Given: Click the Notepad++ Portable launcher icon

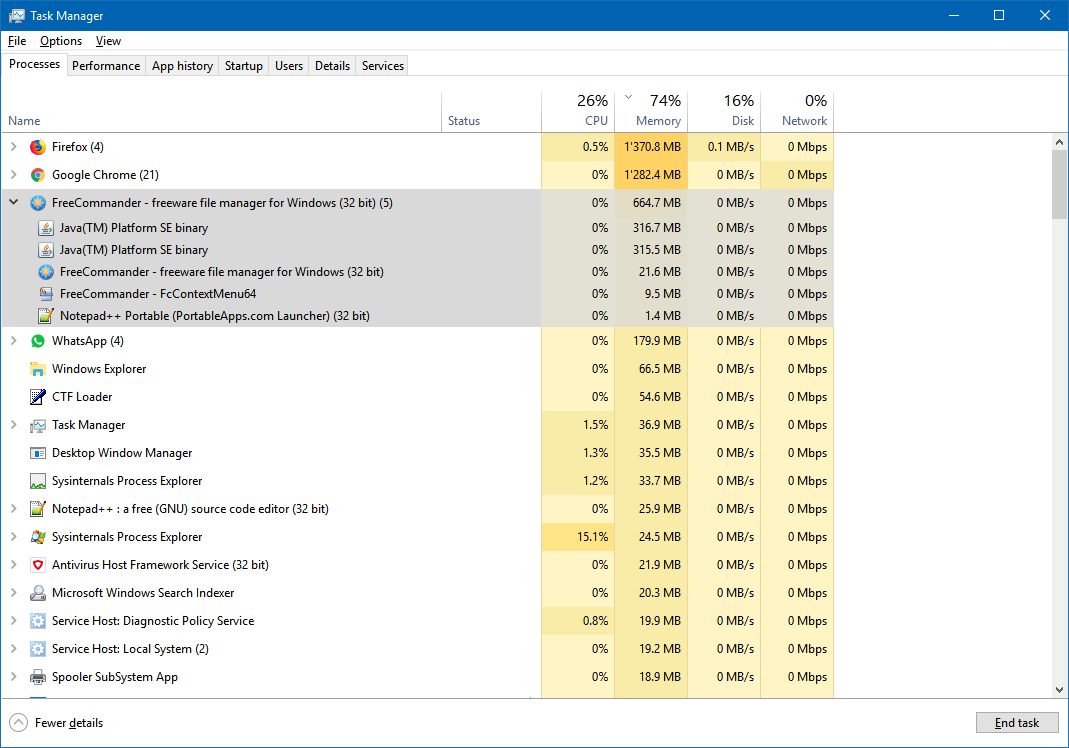Looking at the screenshot, I should pyautogui.click(x=46, y=316).
